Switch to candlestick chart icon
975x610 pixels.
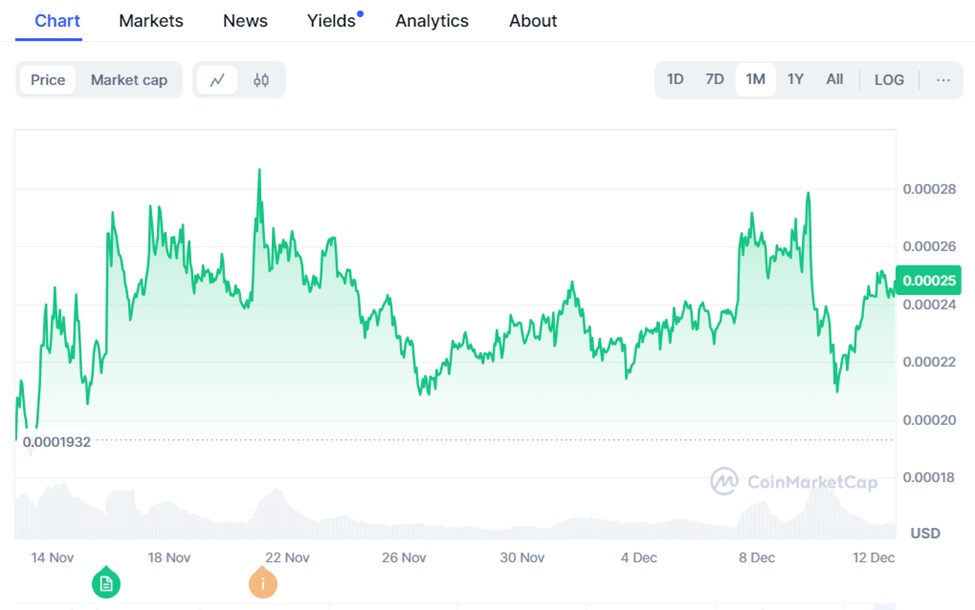pyautogui.click(x=261, y=80)
